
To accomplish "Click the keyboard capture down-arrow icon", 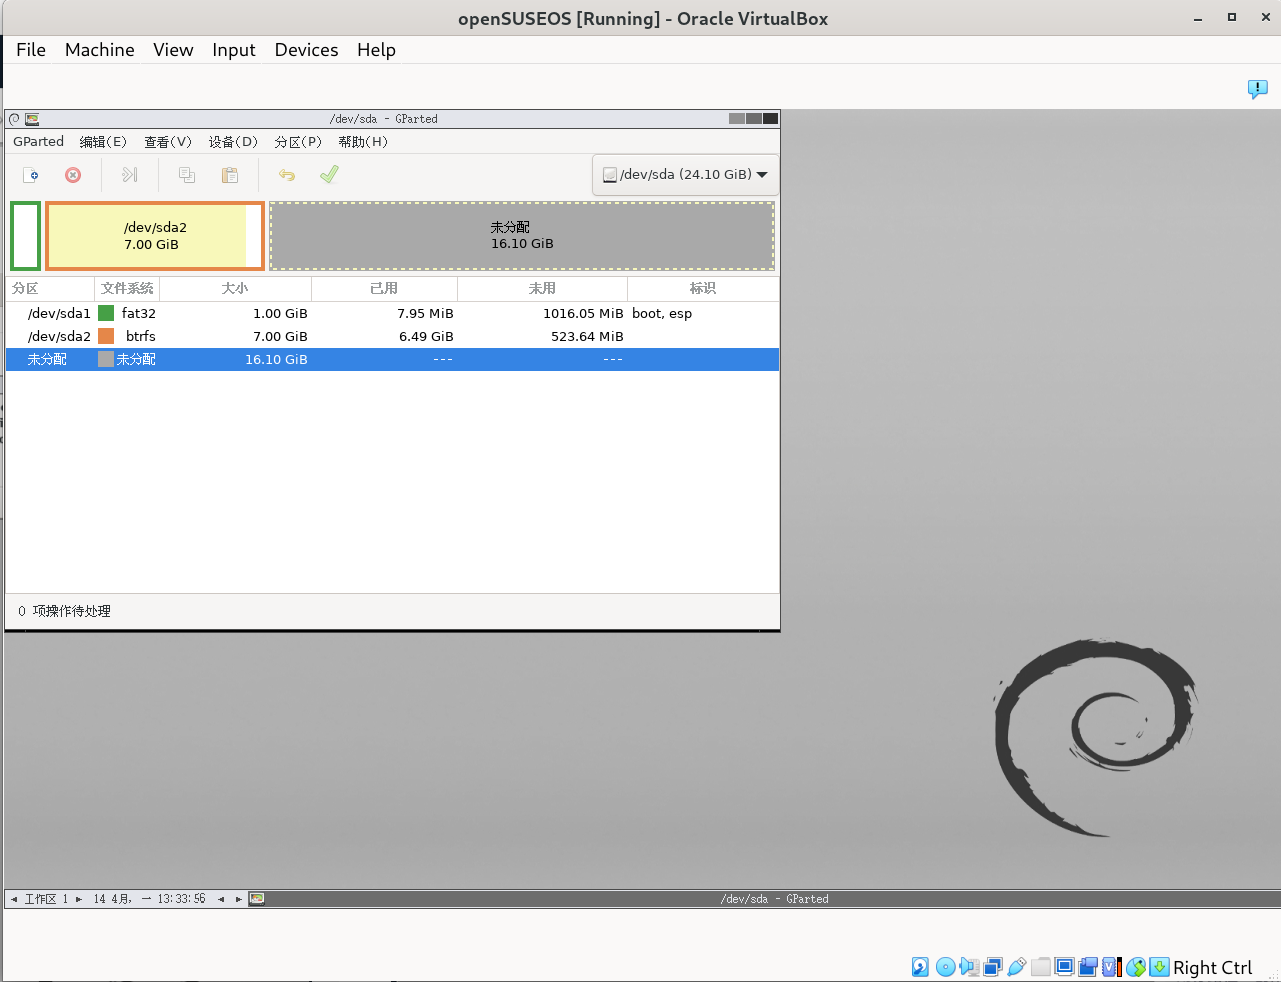I will click(x=1159, y=967).
